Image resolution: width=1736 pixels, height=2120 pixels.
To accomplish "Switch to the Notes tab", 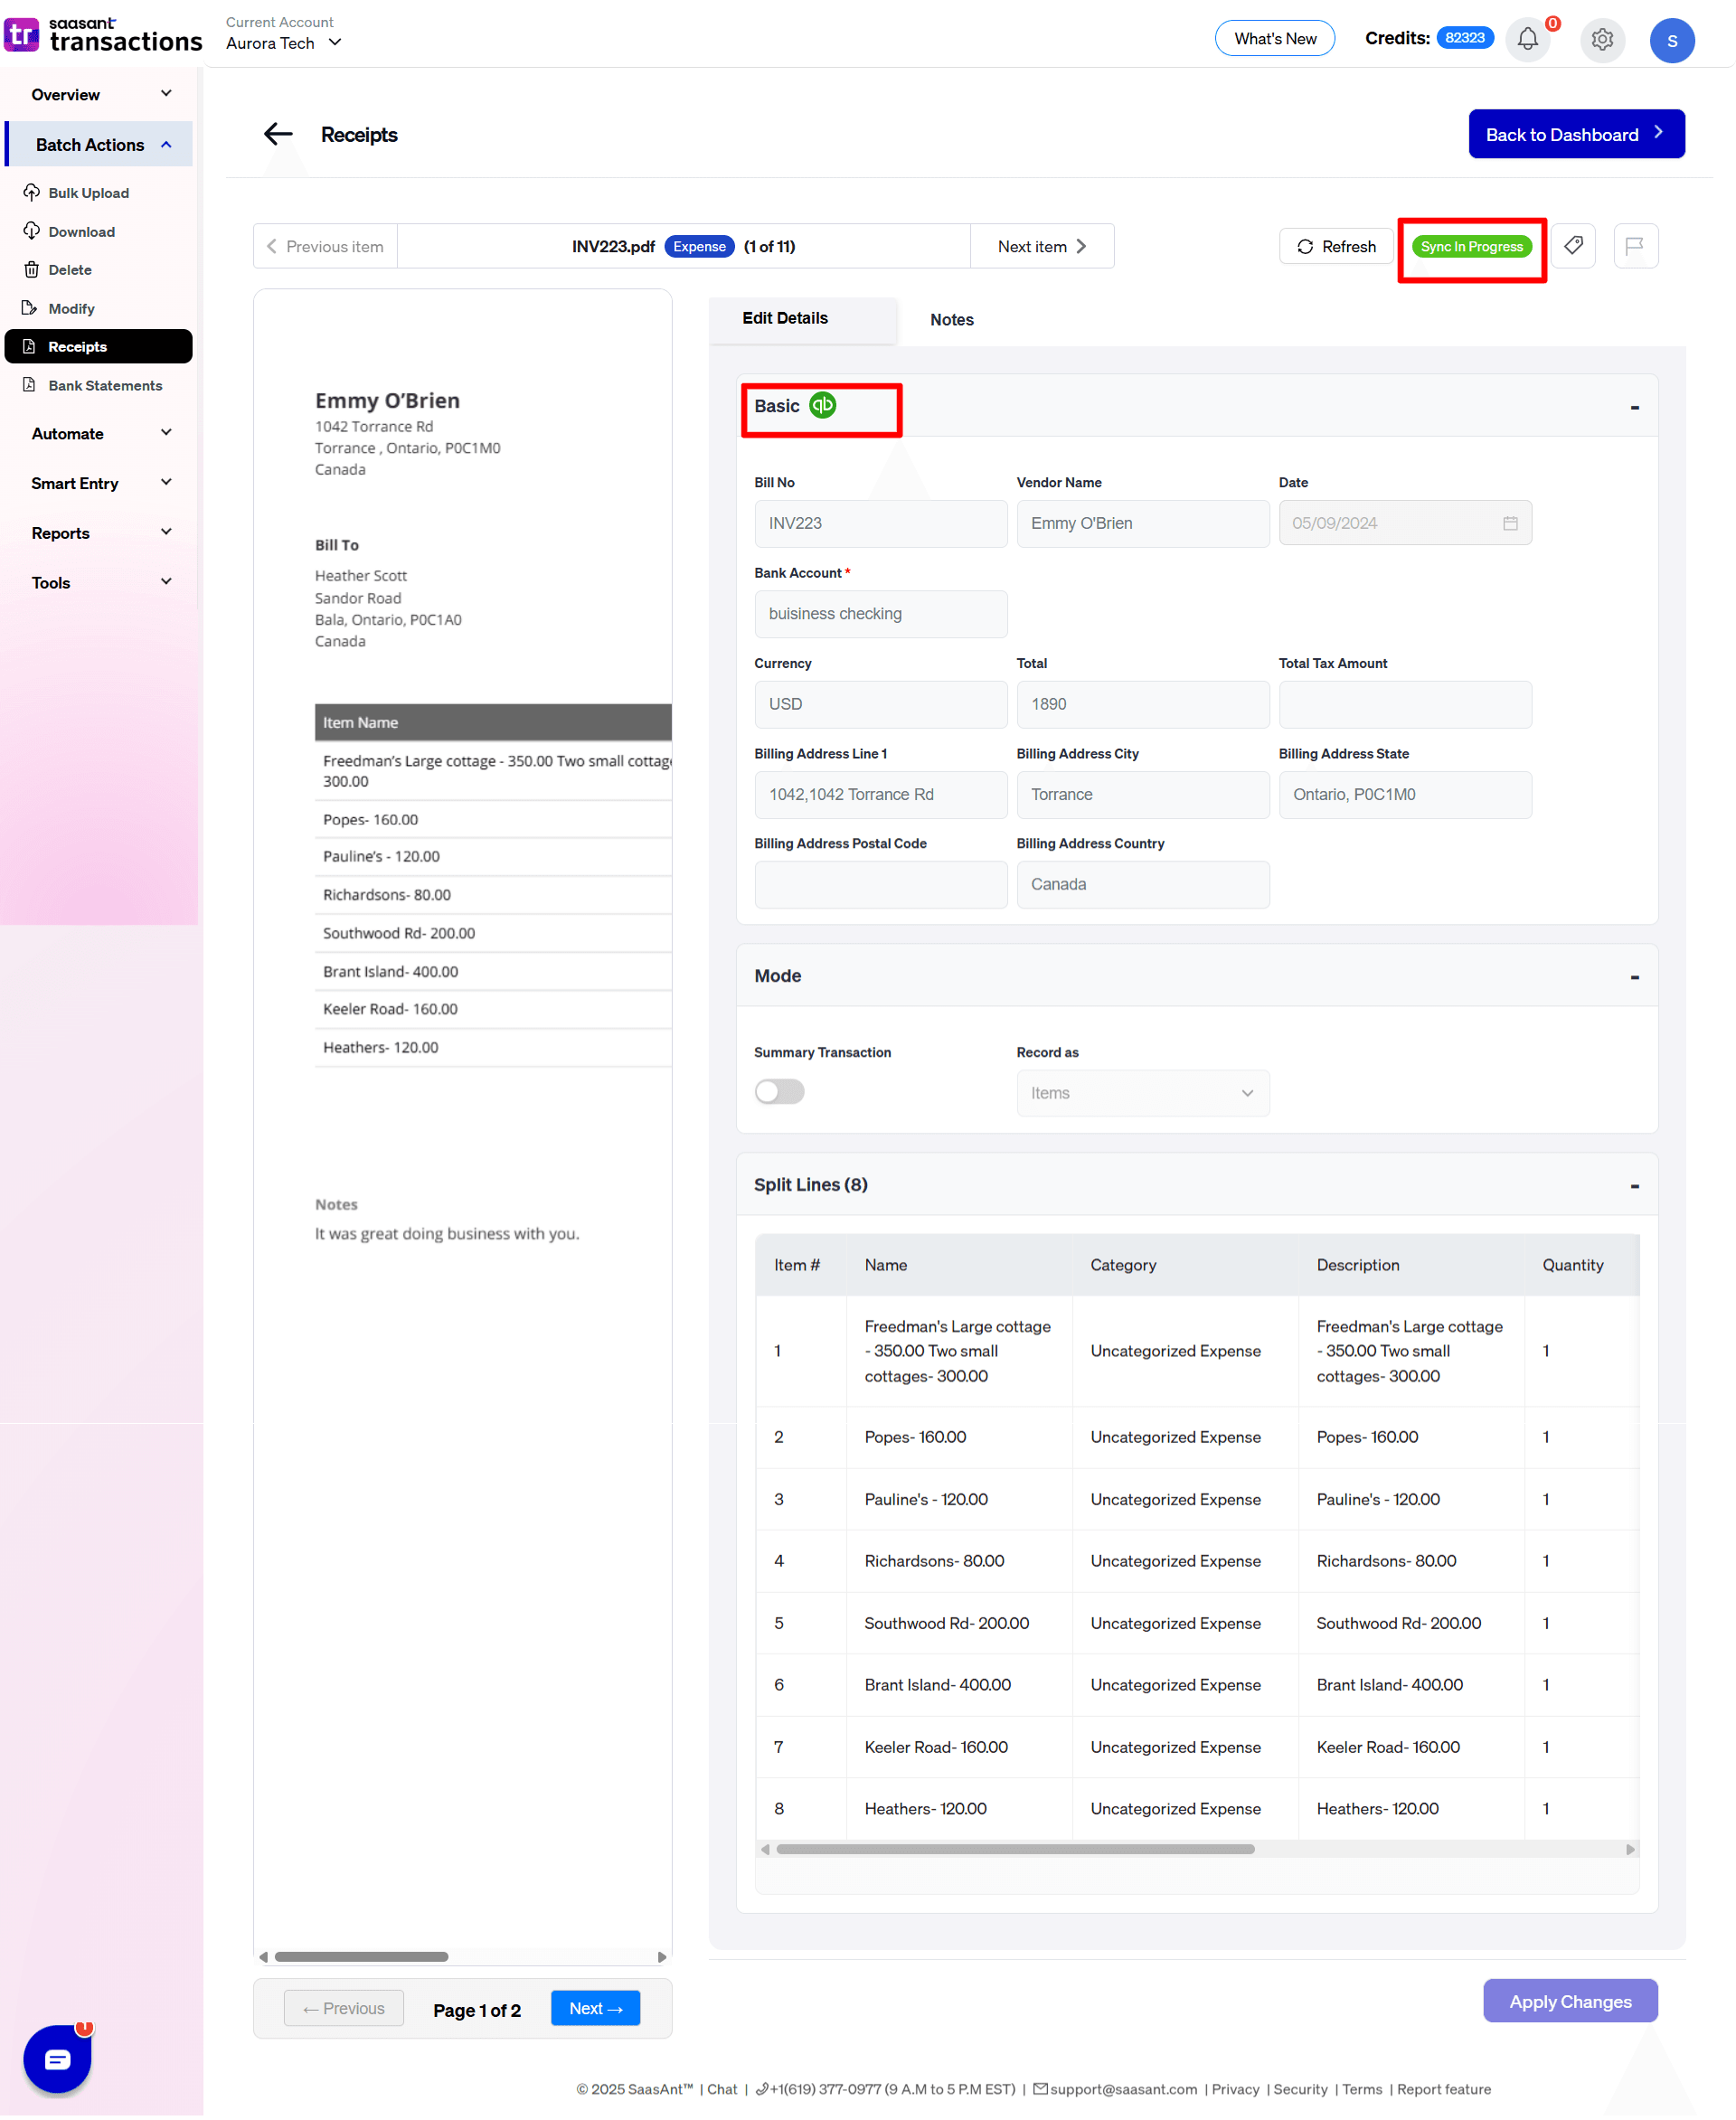I will (x=951, y=319).
